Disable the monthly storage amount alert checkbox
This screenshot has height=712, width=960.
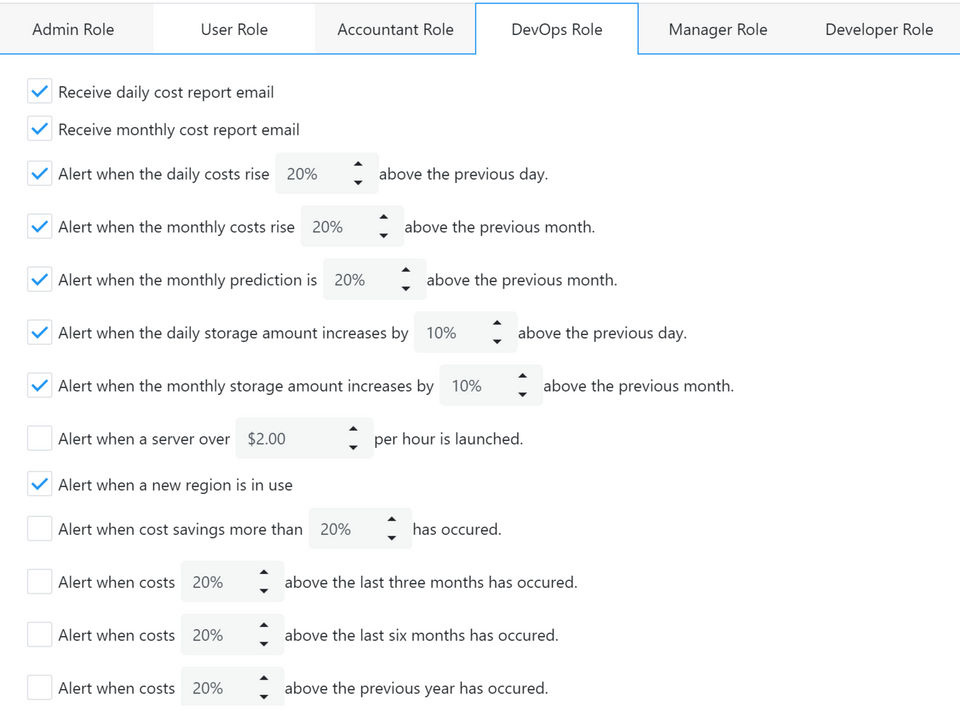[39, 386]
